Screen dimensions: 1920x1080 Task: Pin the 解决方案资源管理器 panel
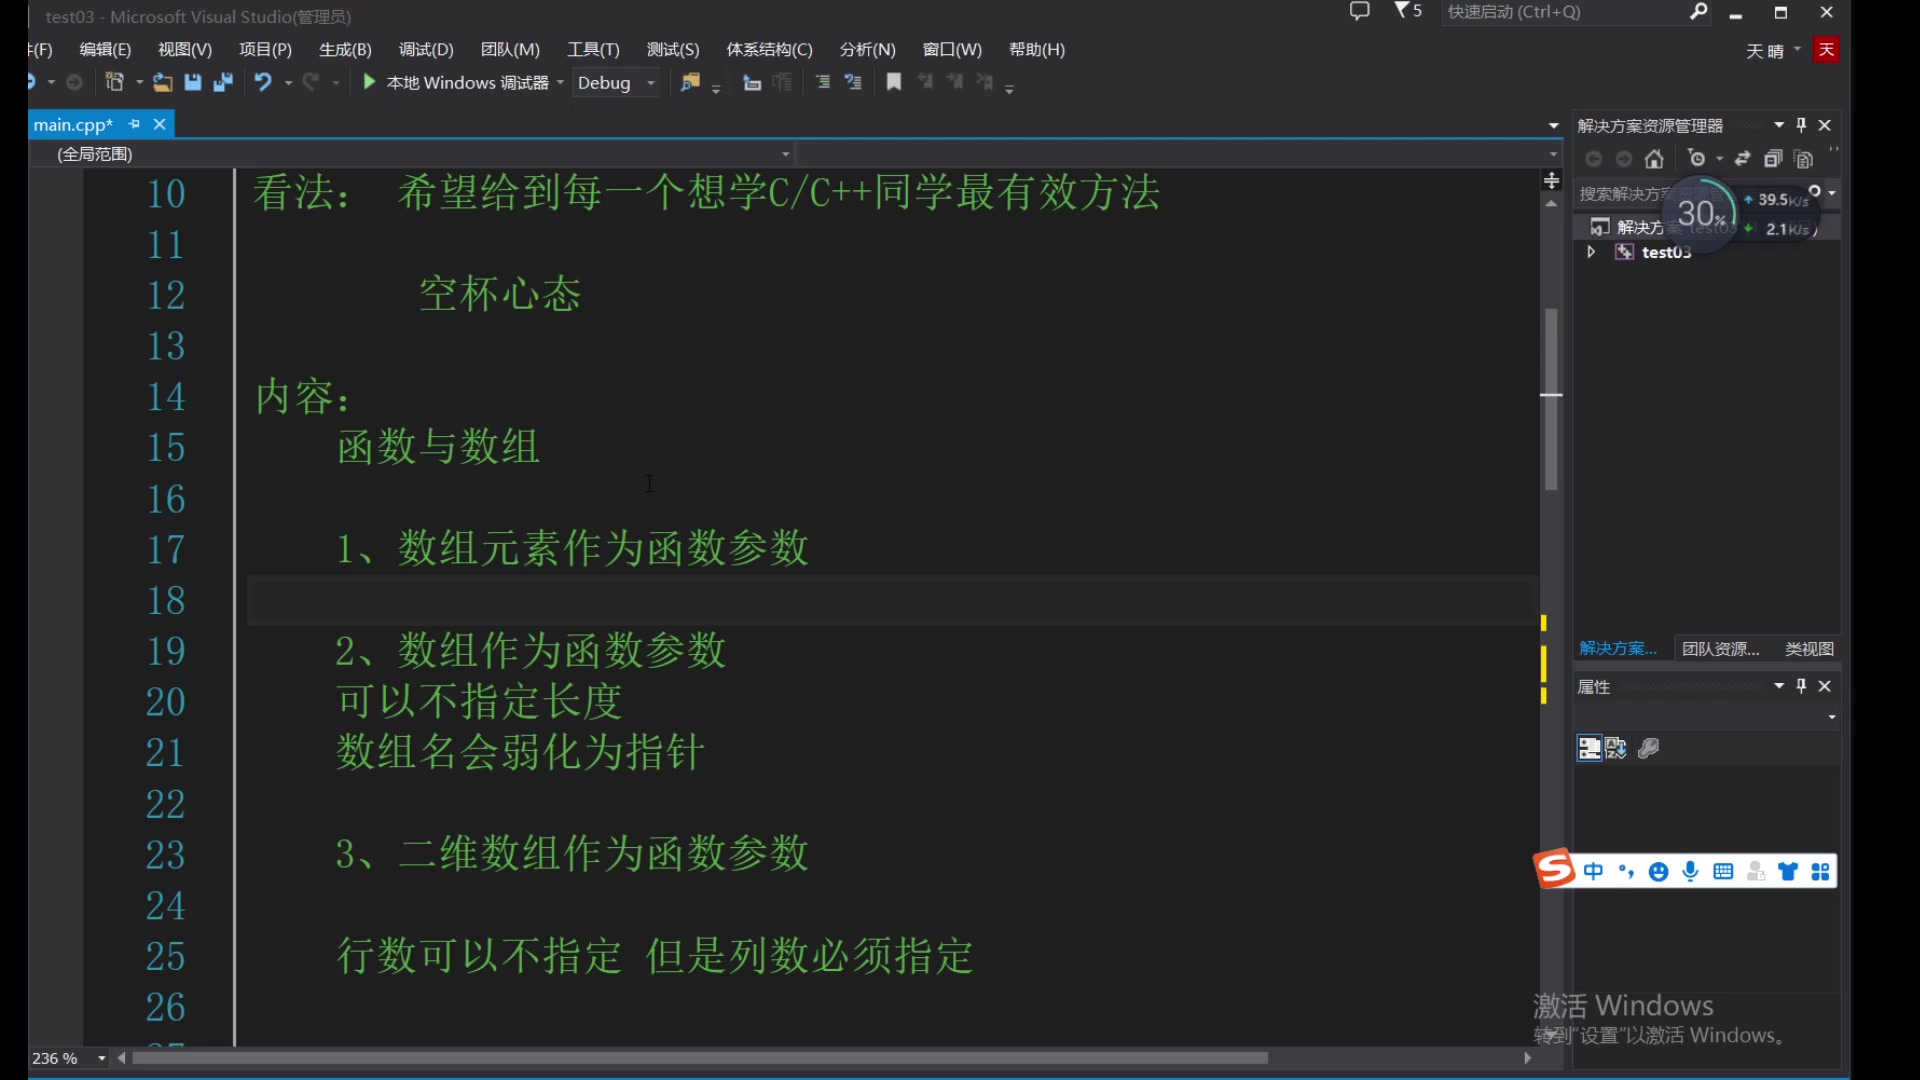point(1801,124)
